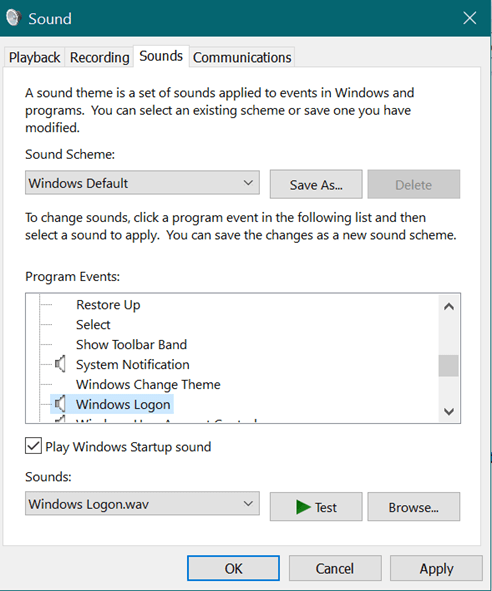The image size is (492, 591).
Task: Click Browse... to pick a sound file
Action: [x=414, y=507]
